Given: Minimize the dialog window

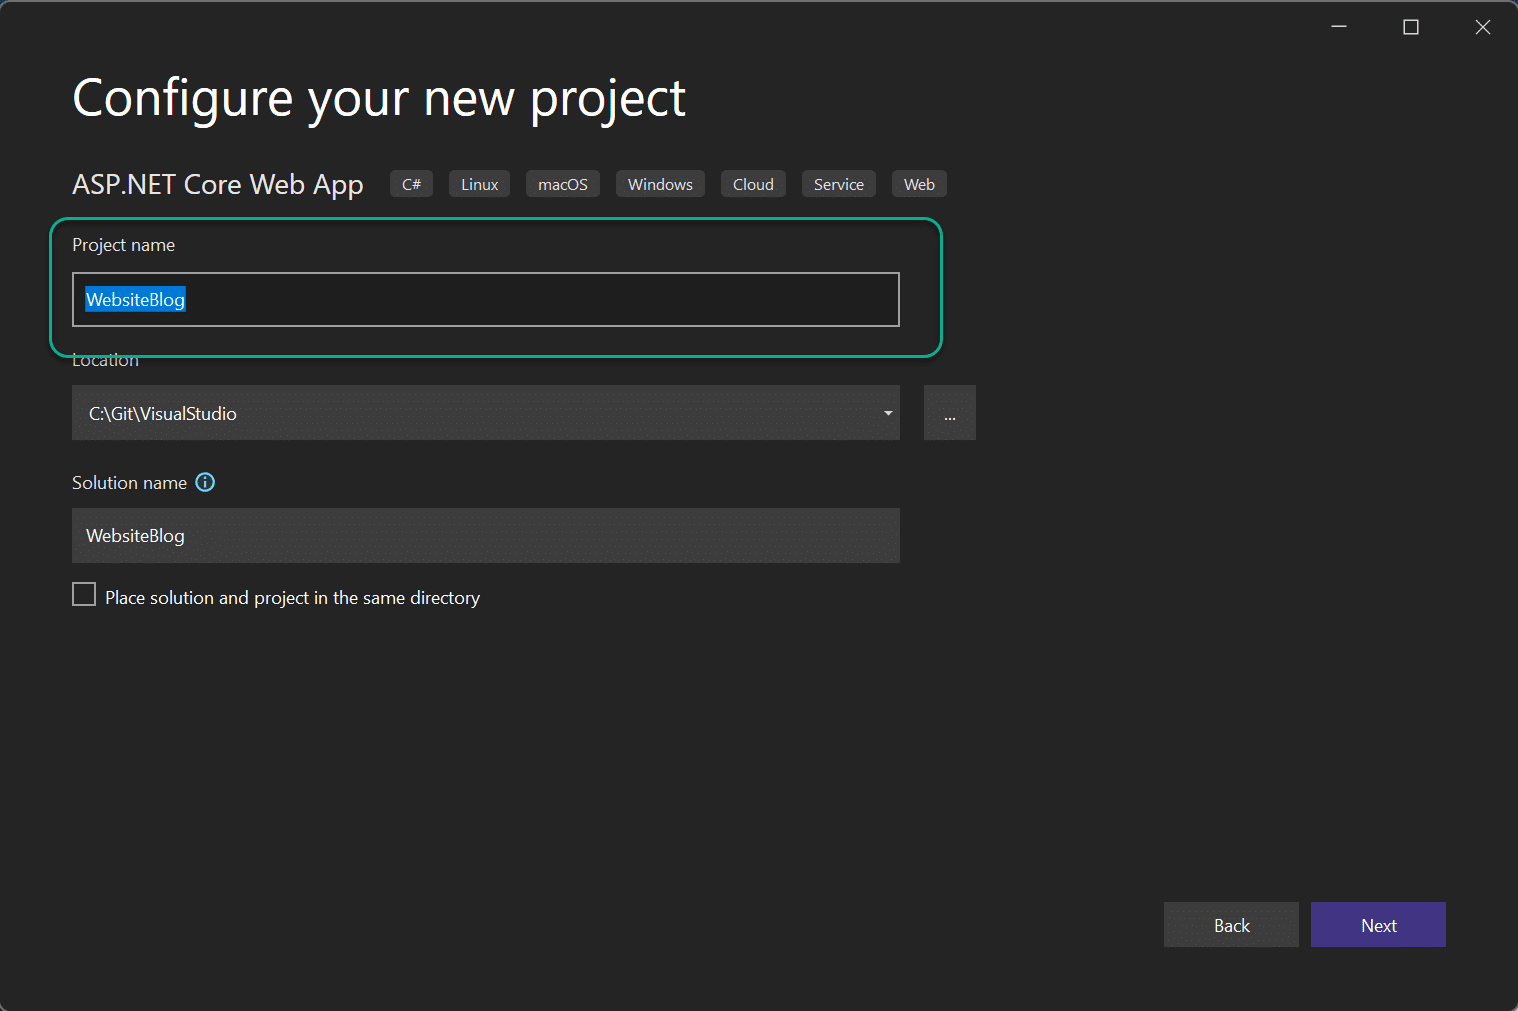Looking at the screenshot, I should point(1339,27).
